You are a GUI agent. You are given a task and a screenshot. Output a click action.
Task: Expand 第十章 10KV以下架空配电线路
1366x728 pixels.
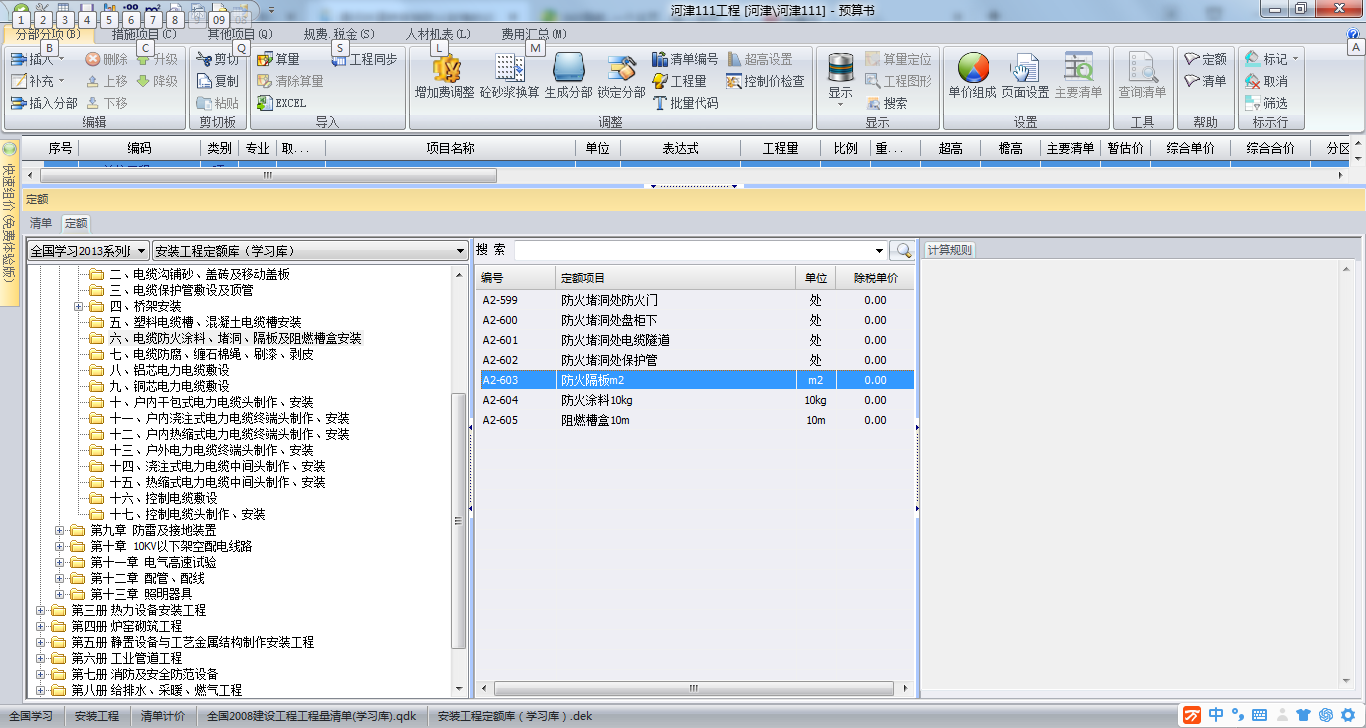pos(59,546)
